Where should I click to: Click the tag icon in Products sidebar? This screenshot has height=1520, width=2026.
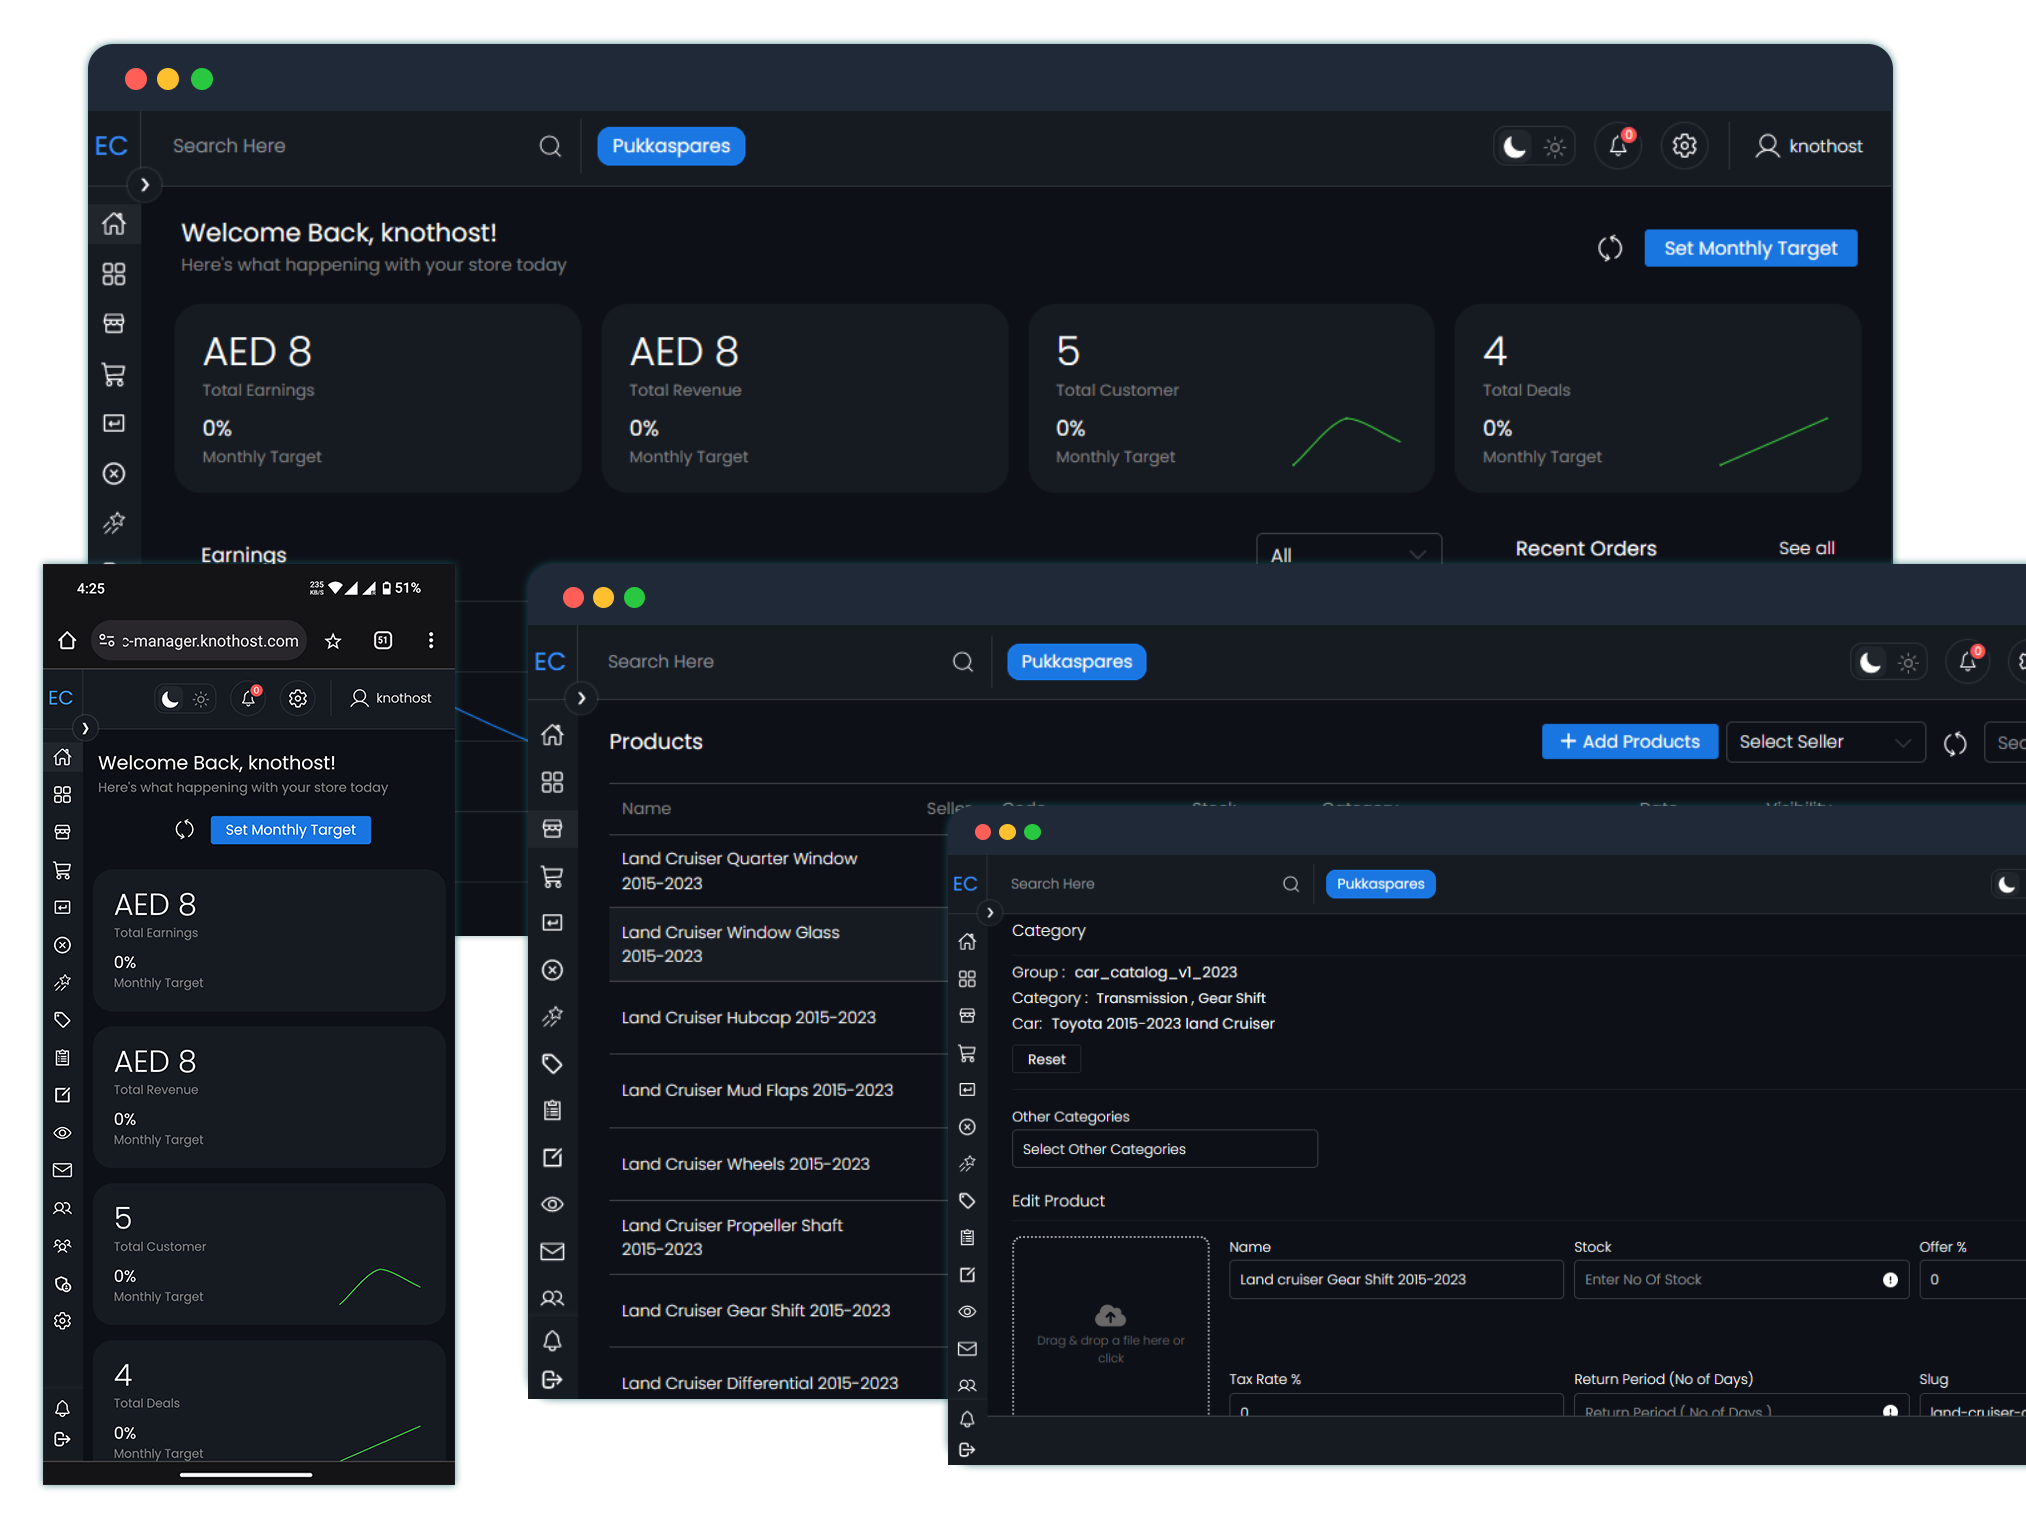[x=552, y=1063]
